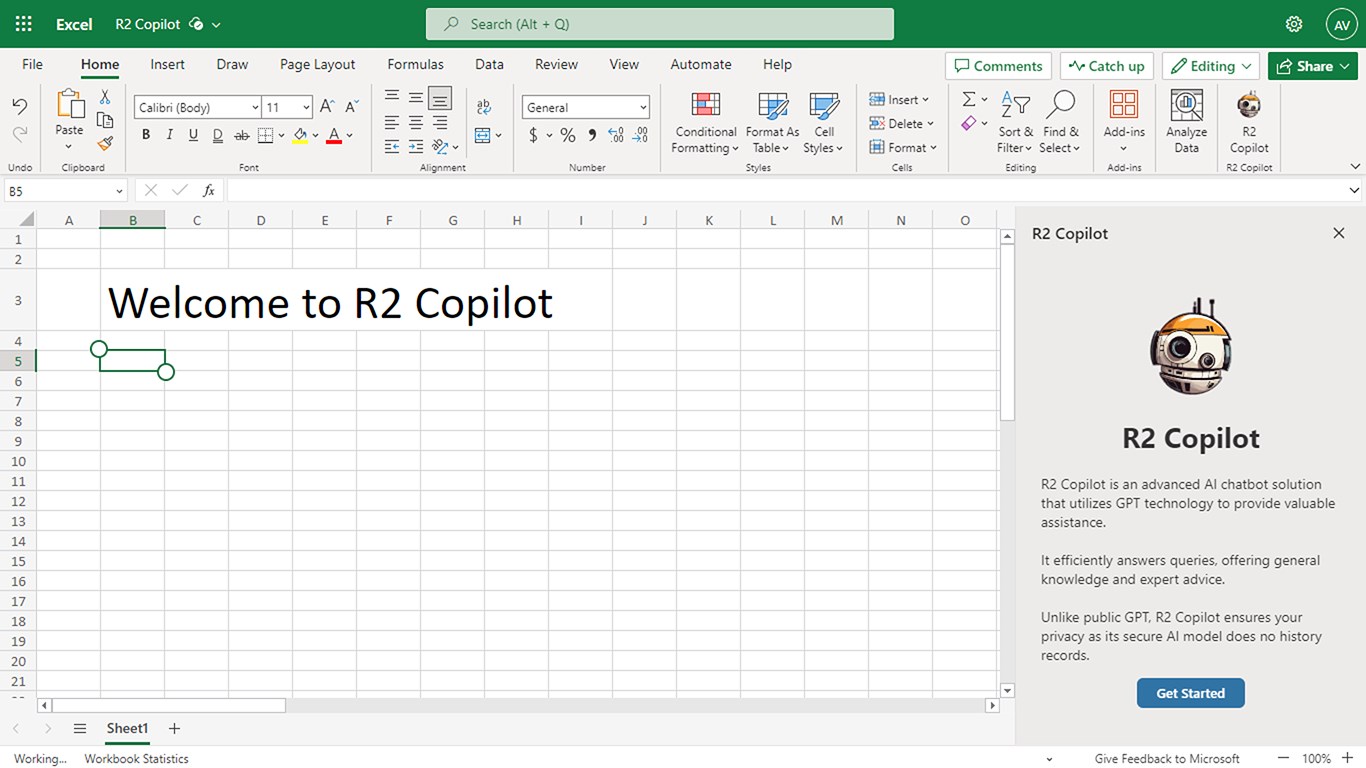Open Workbook Statistics

[x=136, y=758]
